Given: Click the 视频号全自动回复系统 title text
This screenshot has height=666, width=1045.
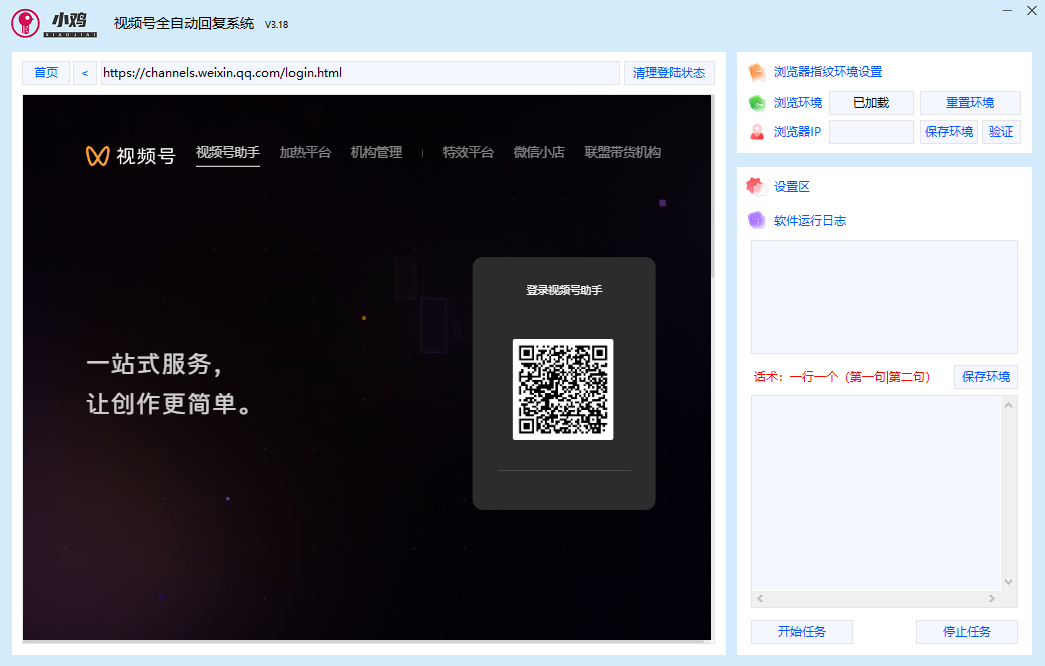Looking at the screenshot, I should tap(184, 23).
